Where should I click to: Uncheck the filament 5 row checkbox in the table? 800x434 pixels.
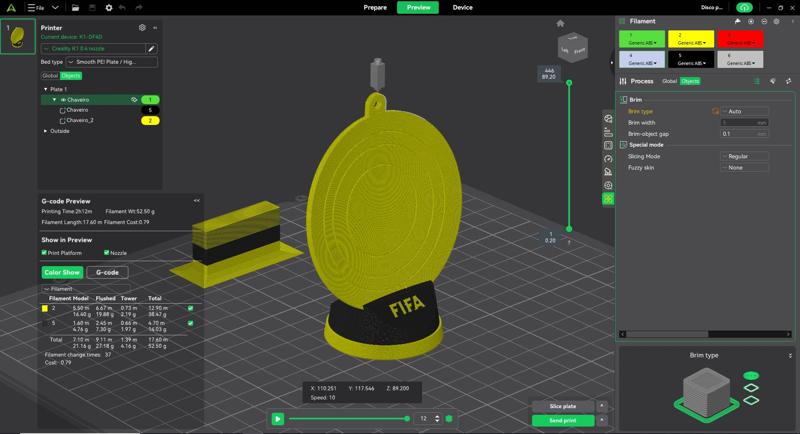coord(190,323)
